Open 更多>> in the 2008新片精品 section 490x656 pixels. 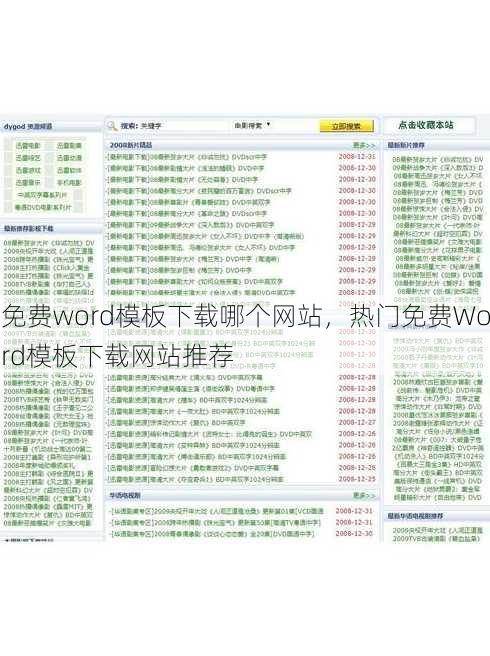pyautogui.click(x=364, y=145)
